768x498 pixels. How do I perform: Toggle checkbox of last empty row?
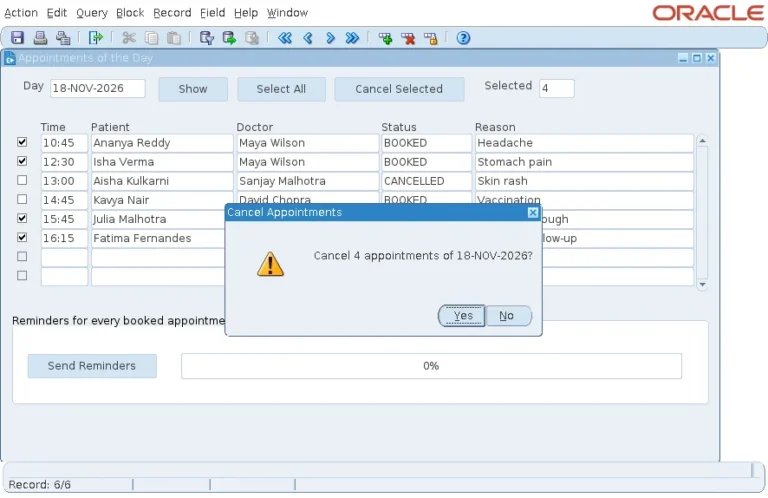[x=22, y=276]
